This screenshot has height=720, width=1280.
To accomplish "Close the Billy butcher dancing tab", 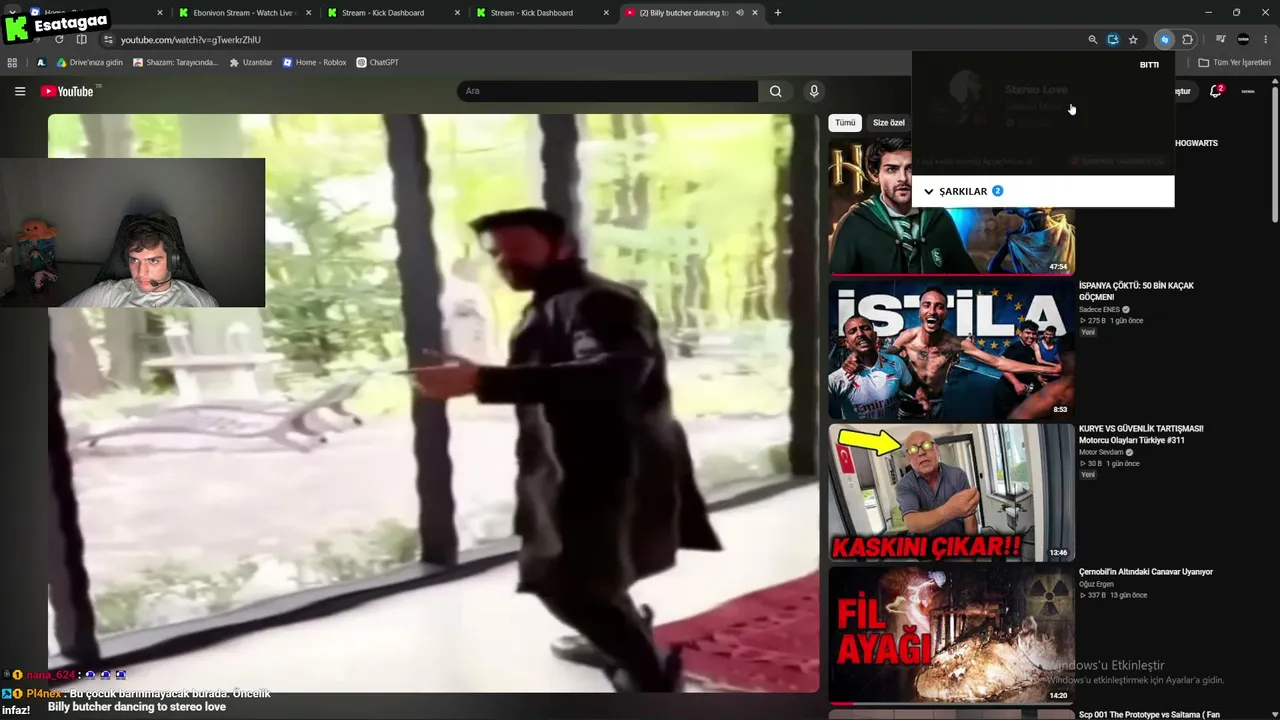I will [x=755, y=13].
